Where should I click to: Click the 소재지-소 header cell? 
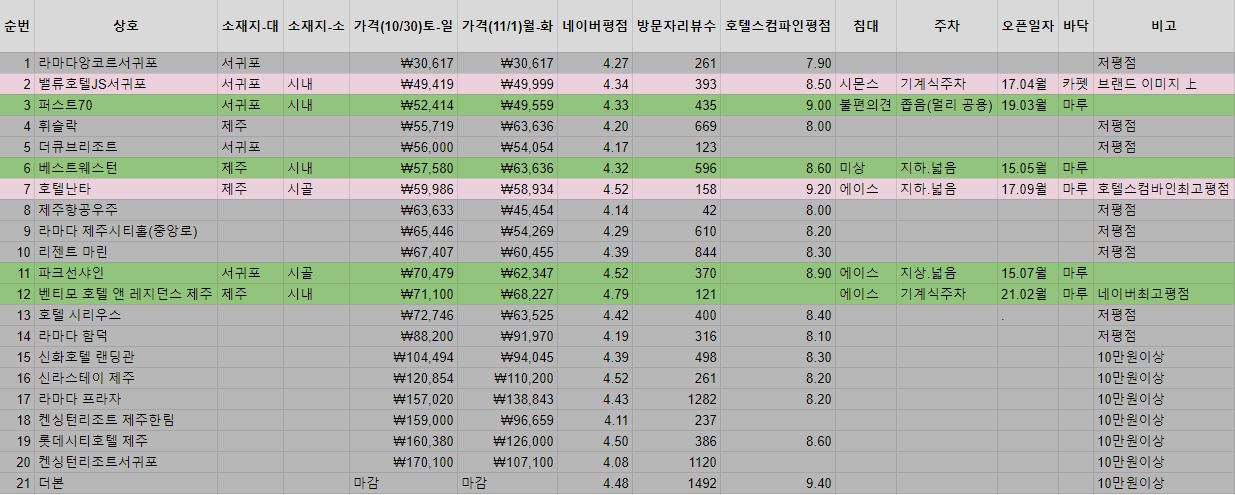pyautogui.click(x=316, y=26)
